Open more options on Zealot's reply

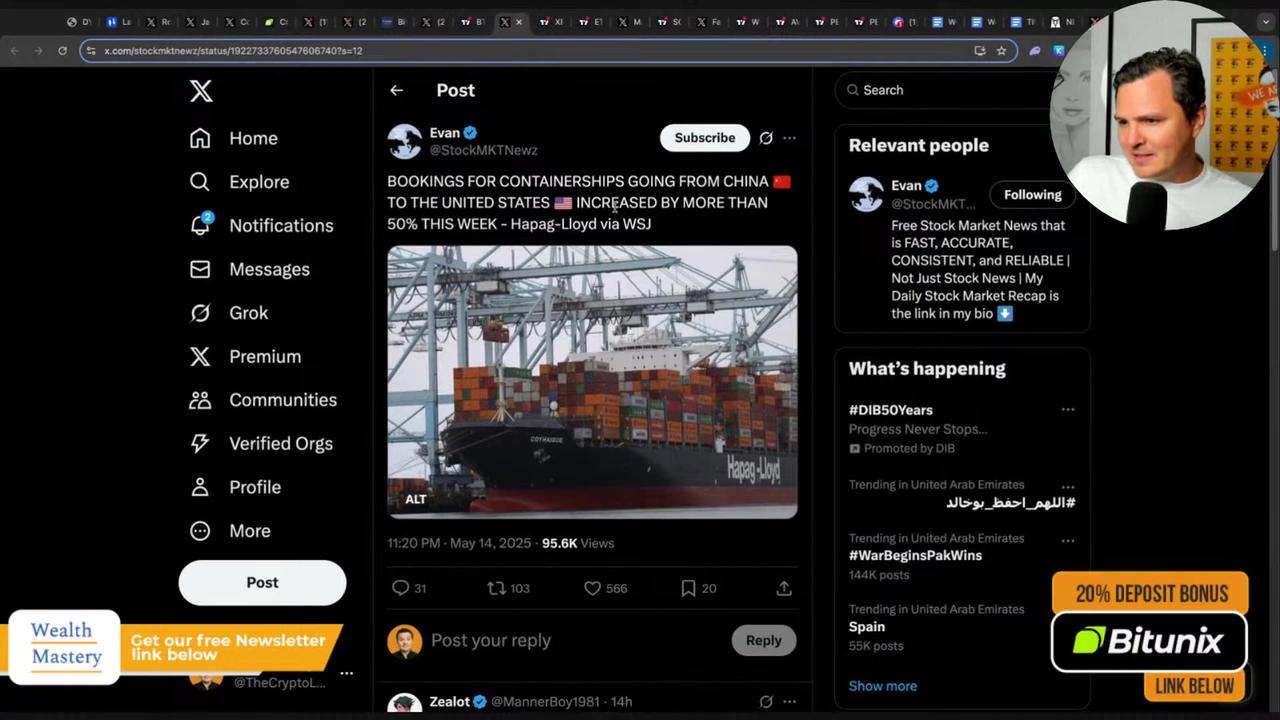tap(789, 702)
